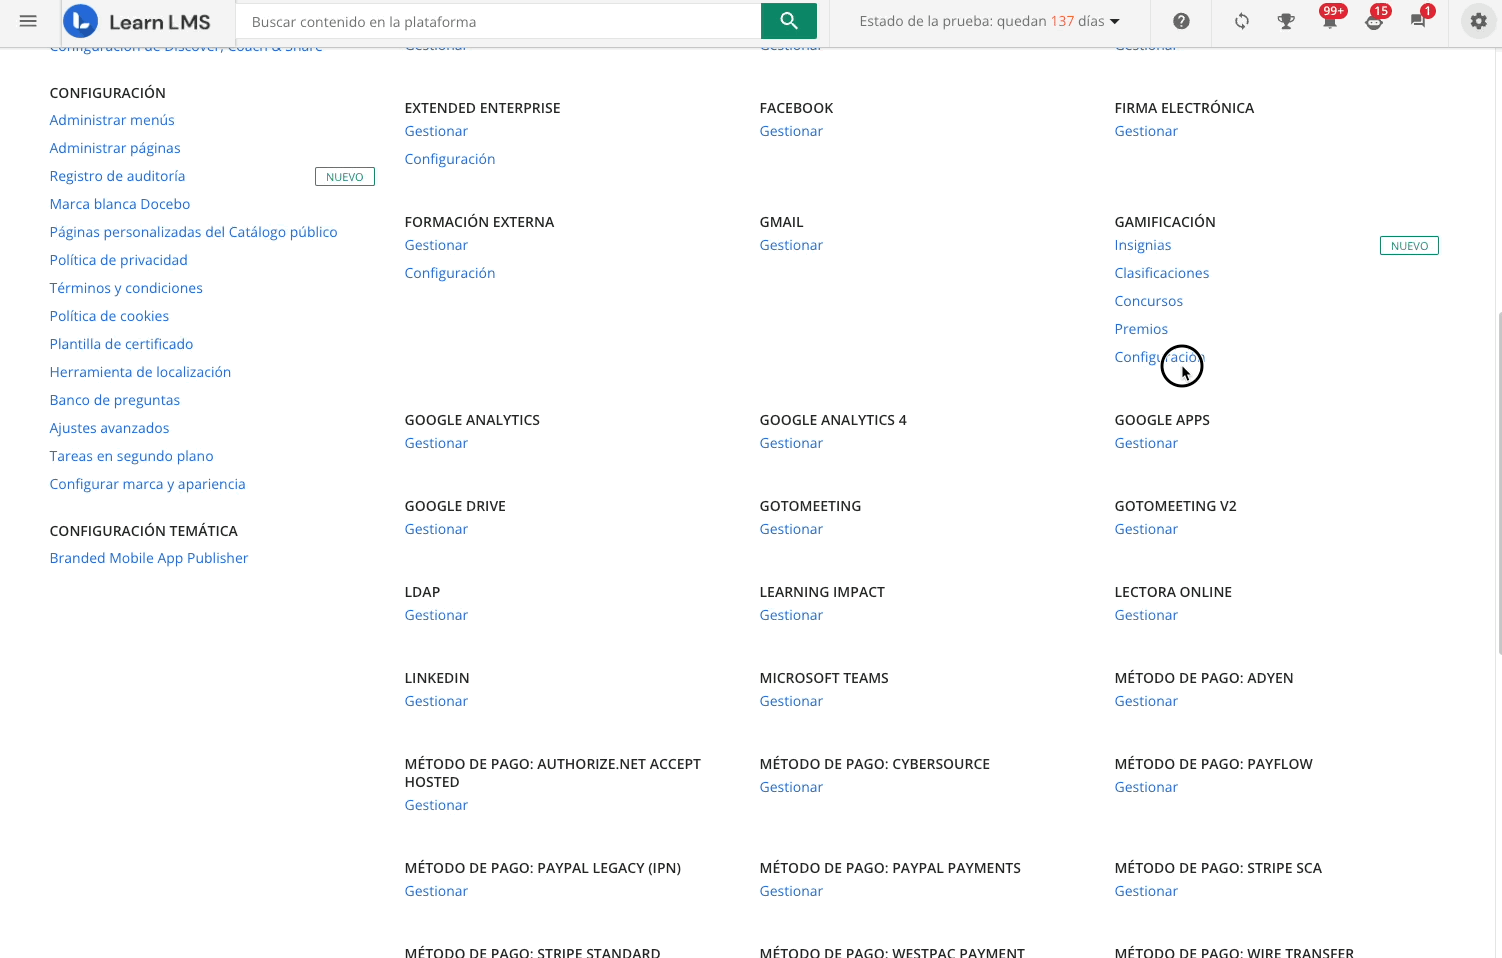Expand the trial status dropdown
Viewport: 1502px width, 958px height.
989,21
